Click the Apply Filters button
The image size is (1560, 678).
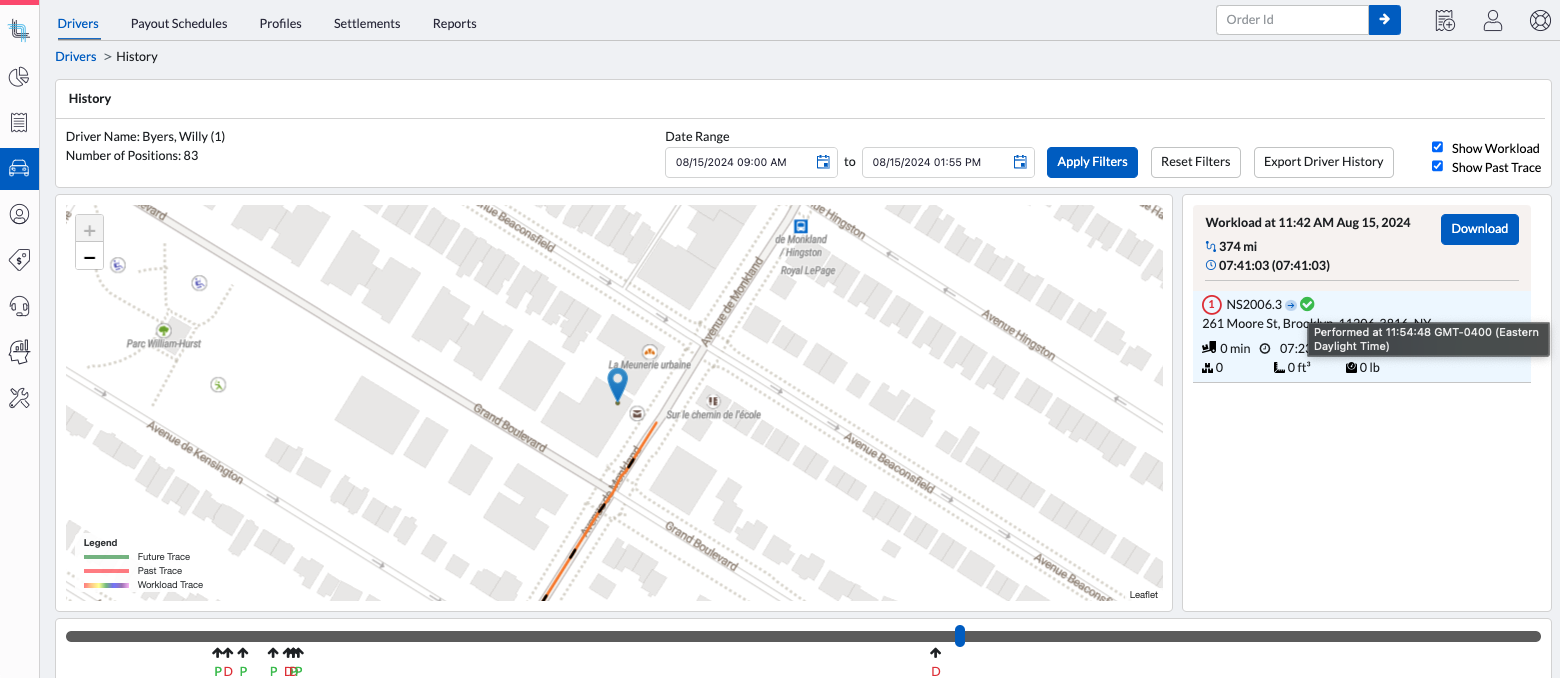pos(1092,162)
